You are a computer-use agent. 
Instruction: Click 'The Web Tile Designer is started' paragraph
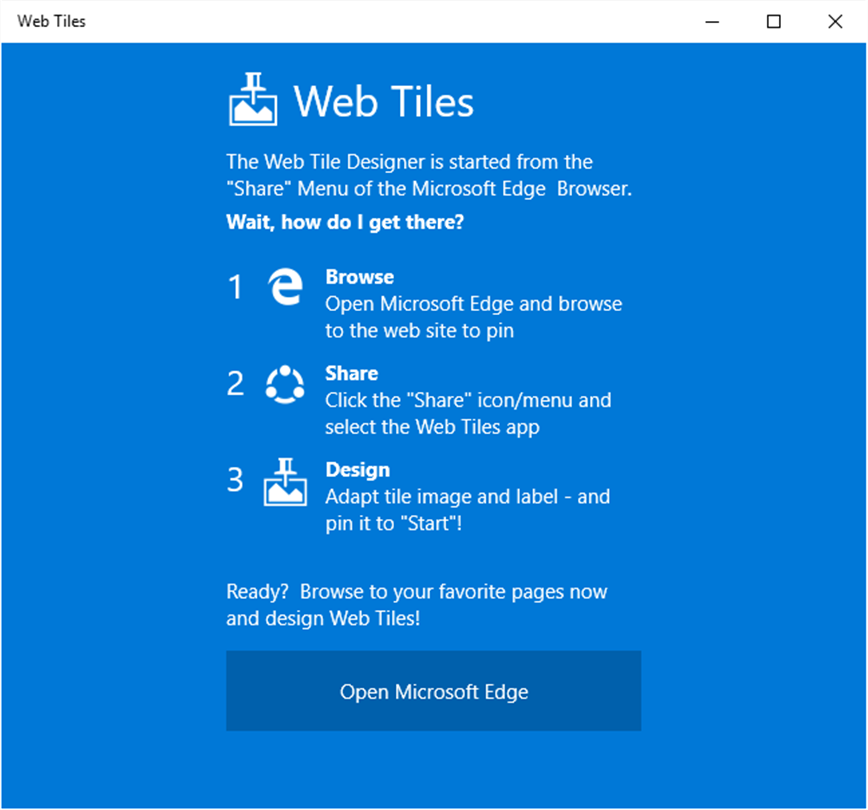(429, 175)
